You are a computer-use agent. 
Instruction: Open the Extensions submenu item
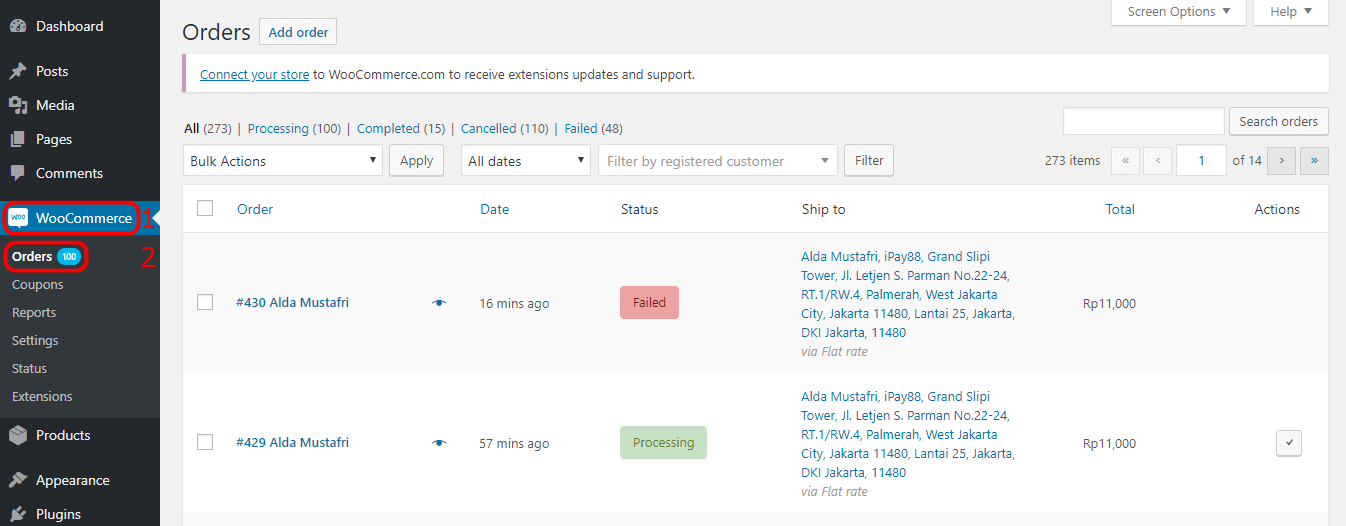(x=42, y=397)
